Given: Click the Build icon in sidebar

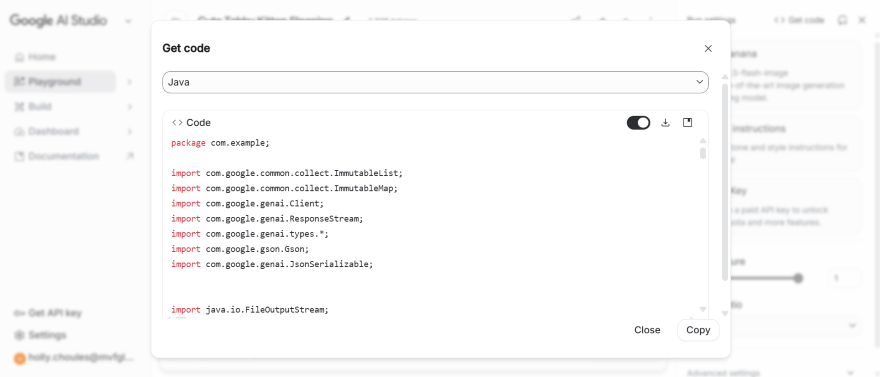Looking at the screenshot, I should (x=20, y=107).
